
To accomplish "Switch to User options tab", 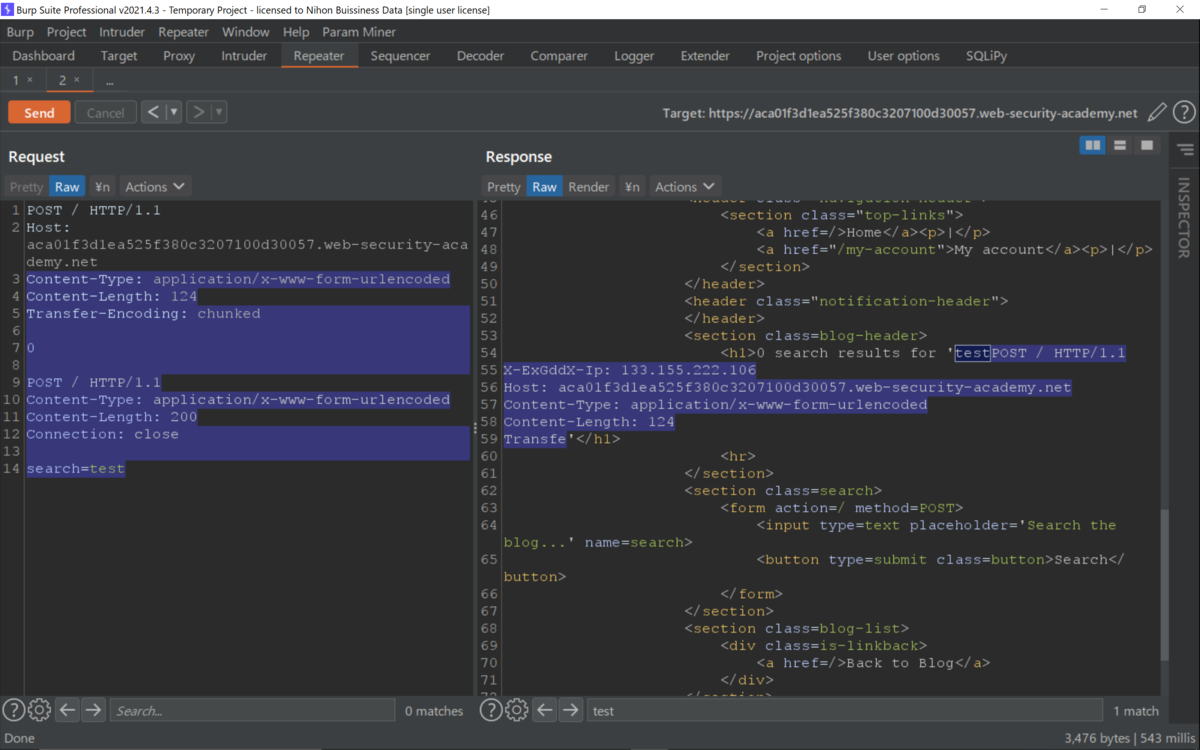I will [x=904, y=56].
